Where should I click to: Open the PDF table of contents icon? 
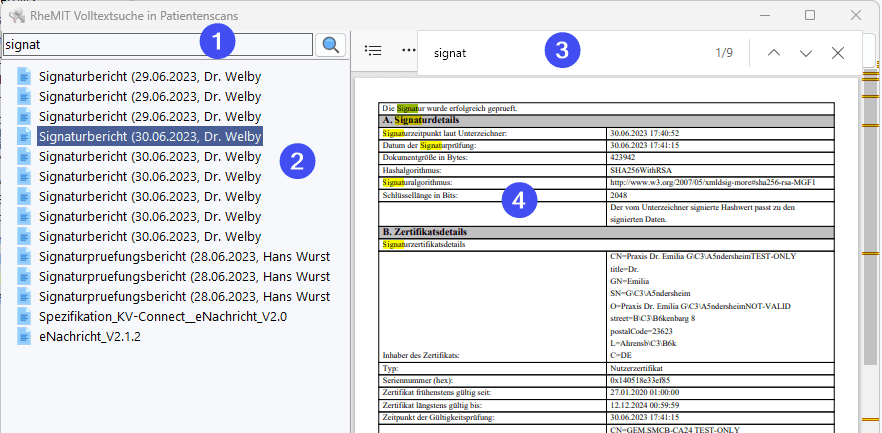[x=374, y=50]
